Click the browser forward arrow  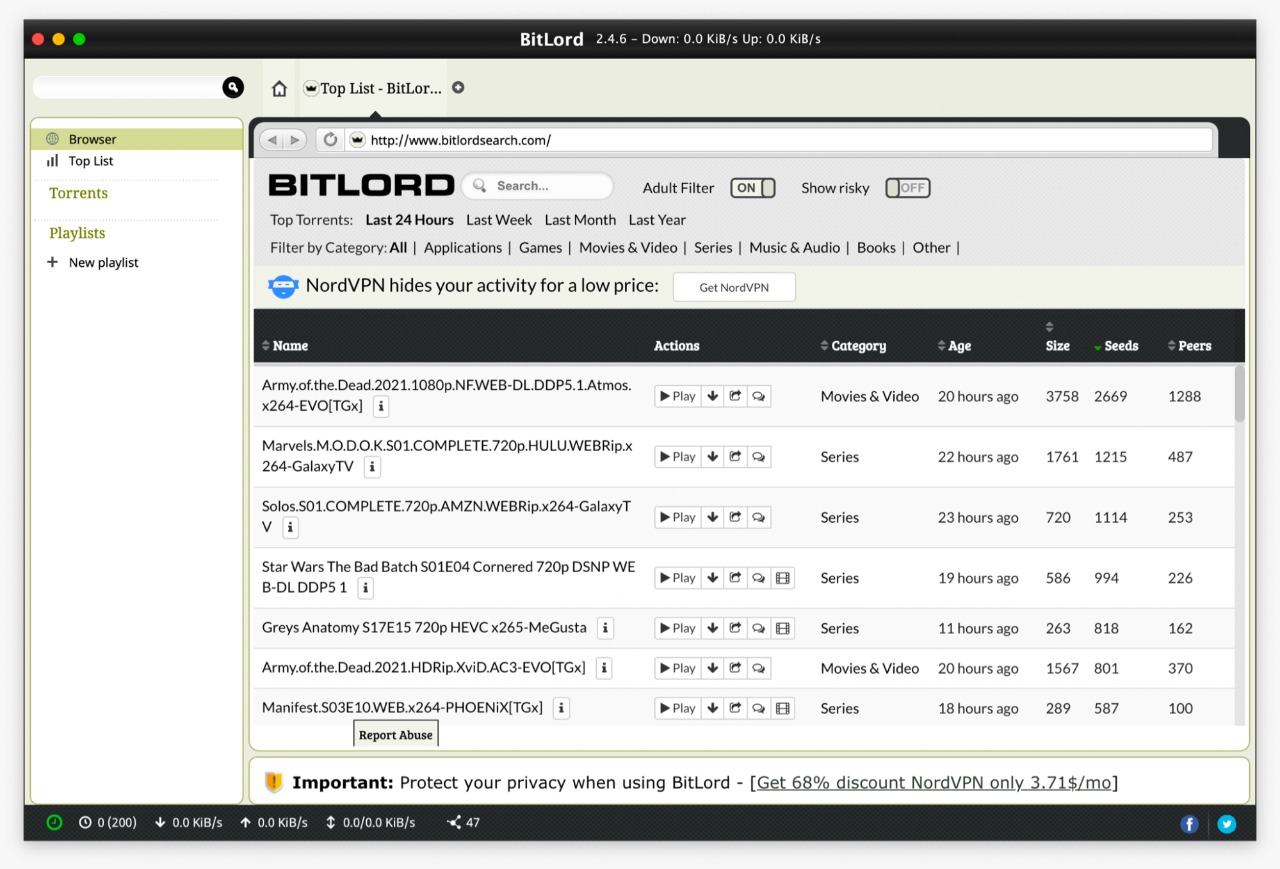tap(294, 140)
